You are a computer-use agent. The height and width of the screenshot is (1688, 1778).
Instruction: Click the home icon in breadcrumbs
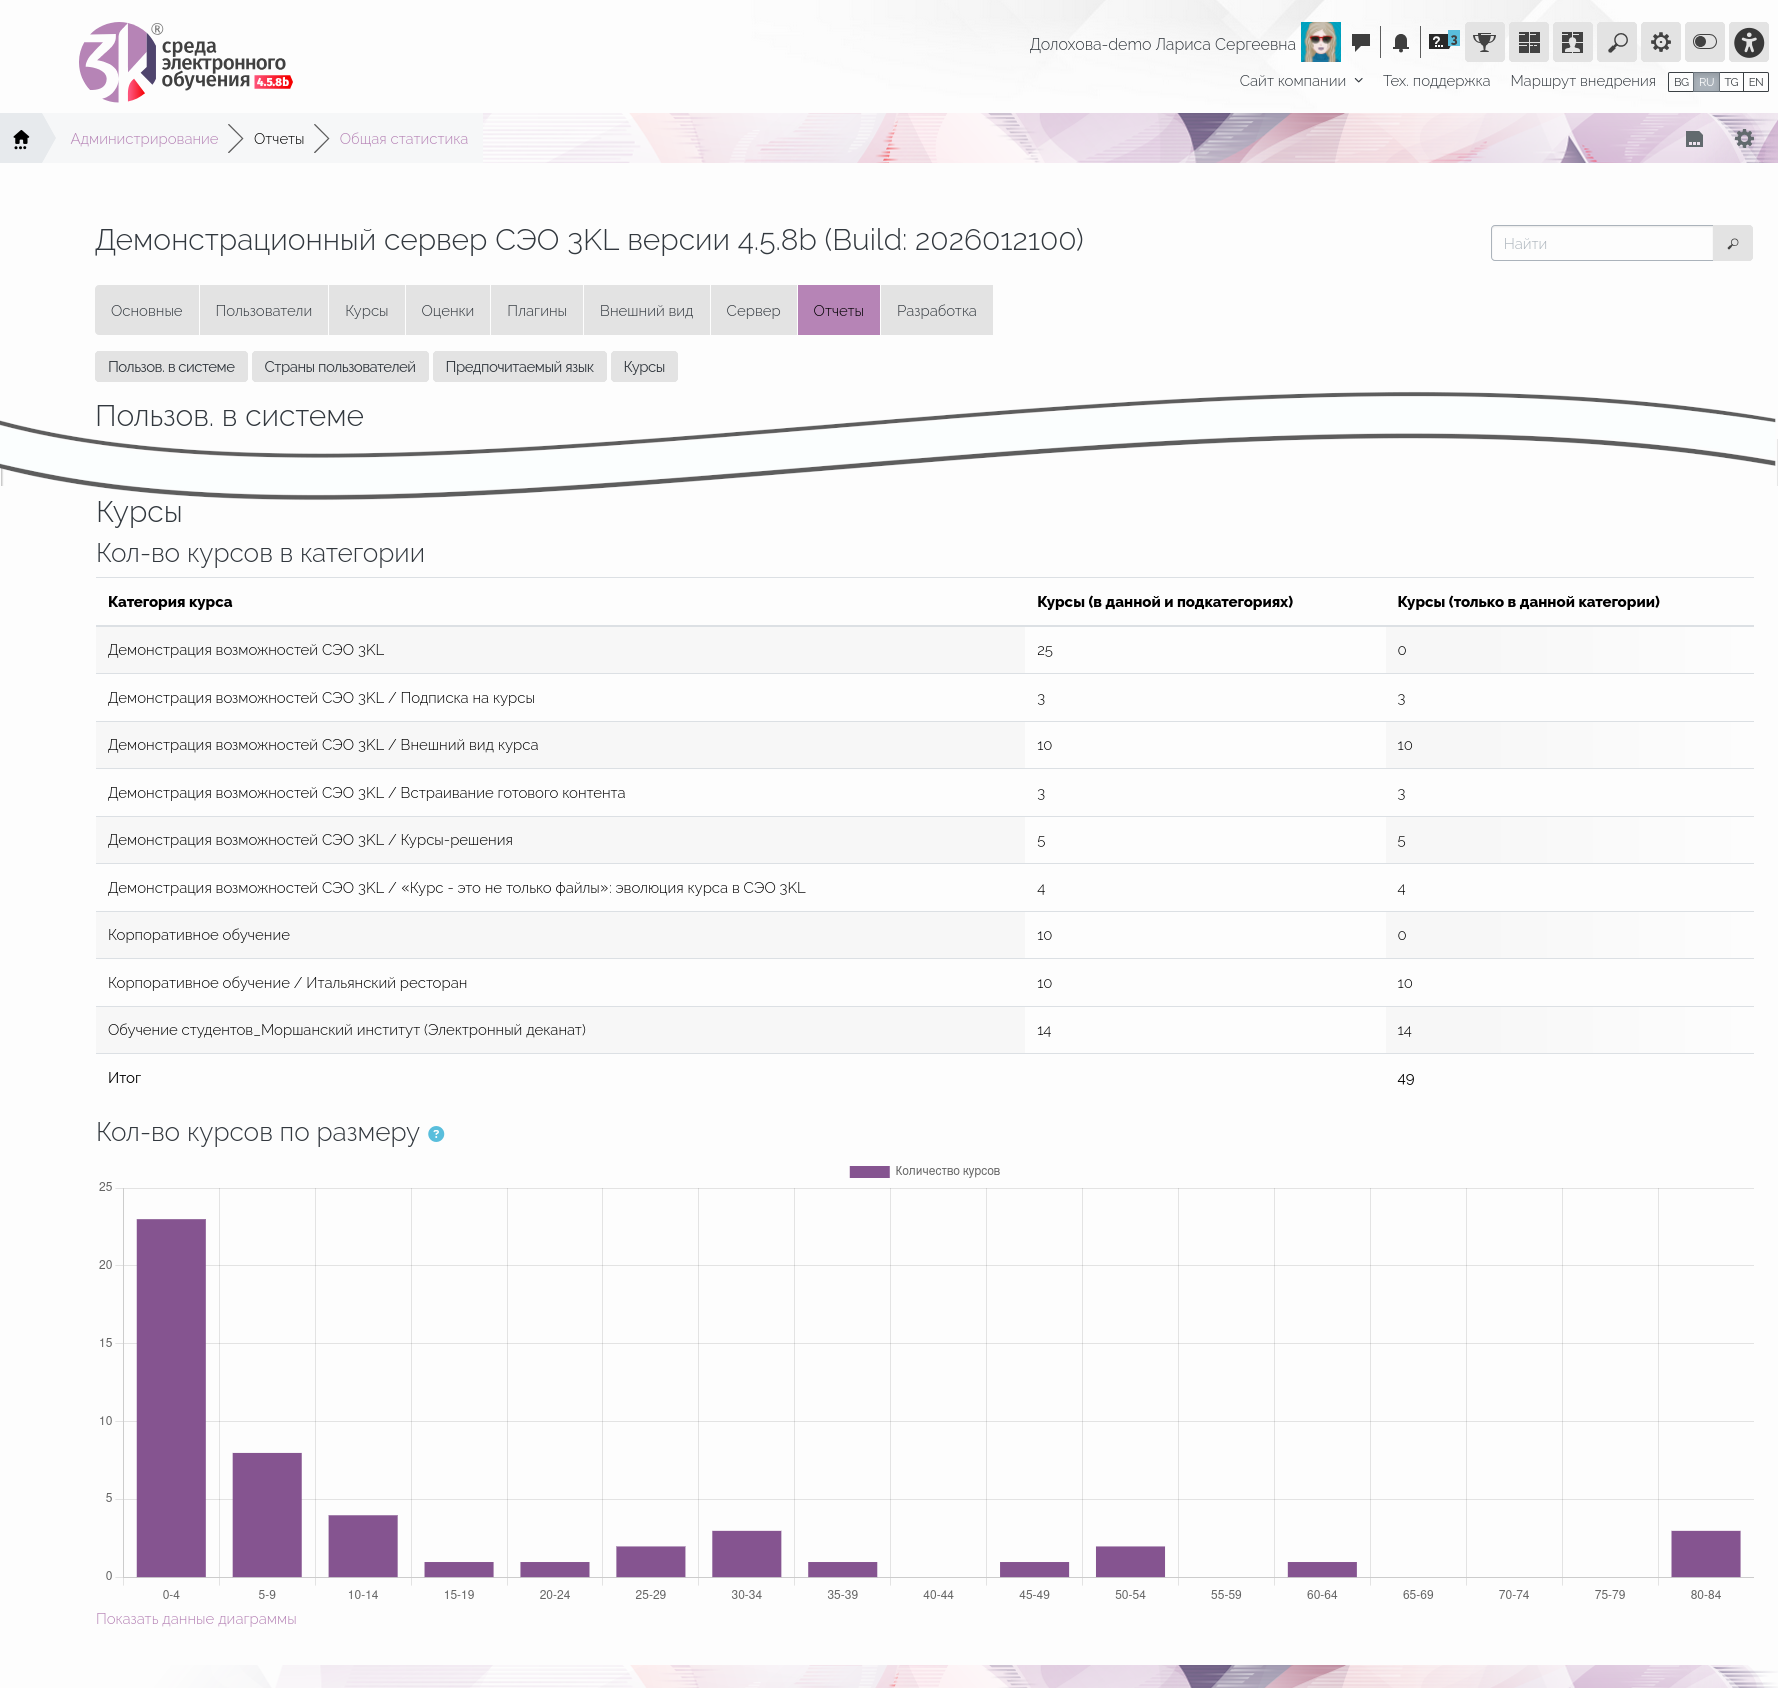point(21,138)
